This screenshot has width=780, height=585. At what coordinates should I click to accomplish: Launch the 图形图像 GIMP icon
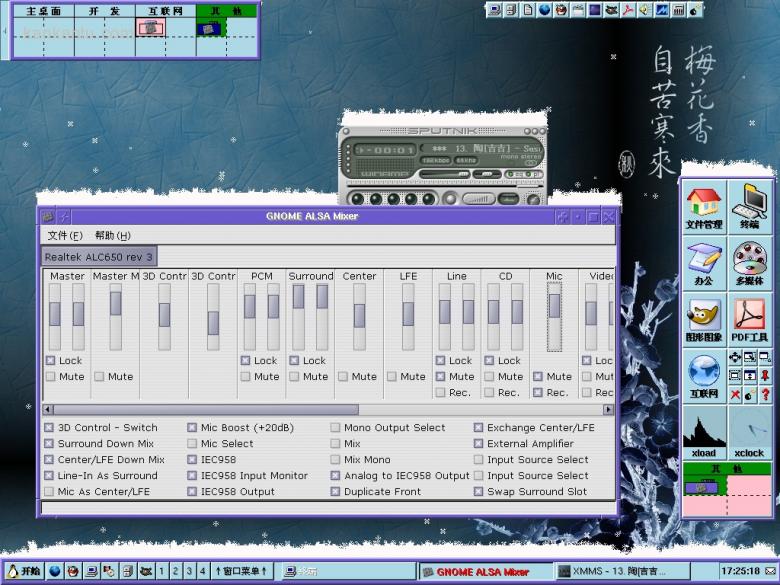point(704,316)
